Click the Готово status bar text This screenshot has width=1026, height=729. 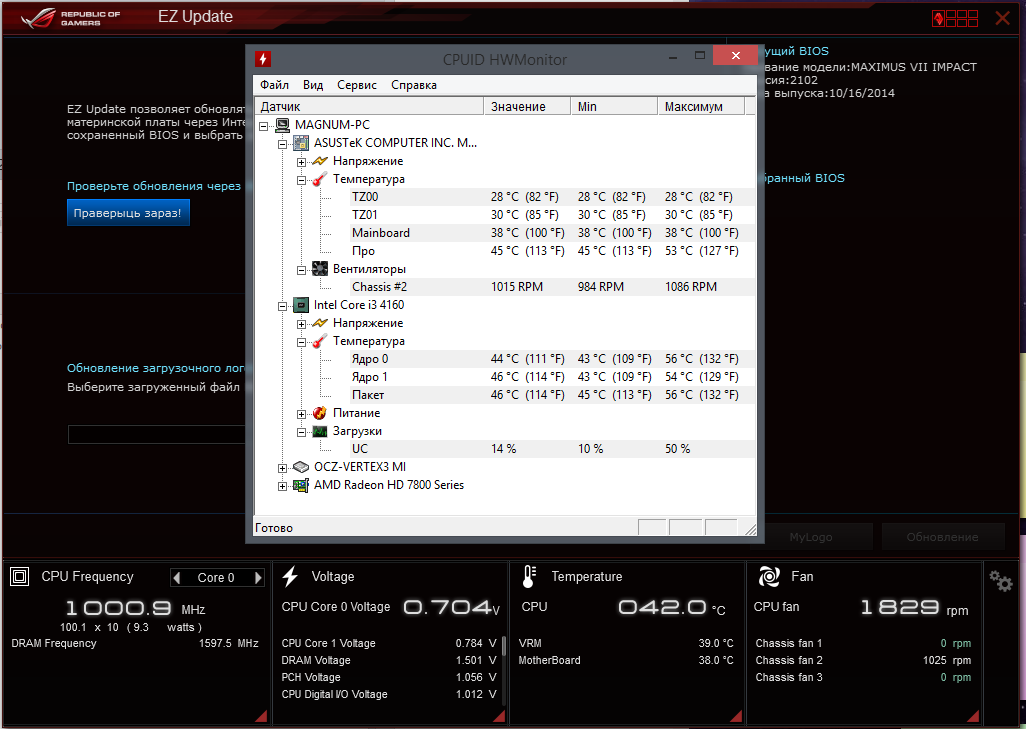coord(274,528)
